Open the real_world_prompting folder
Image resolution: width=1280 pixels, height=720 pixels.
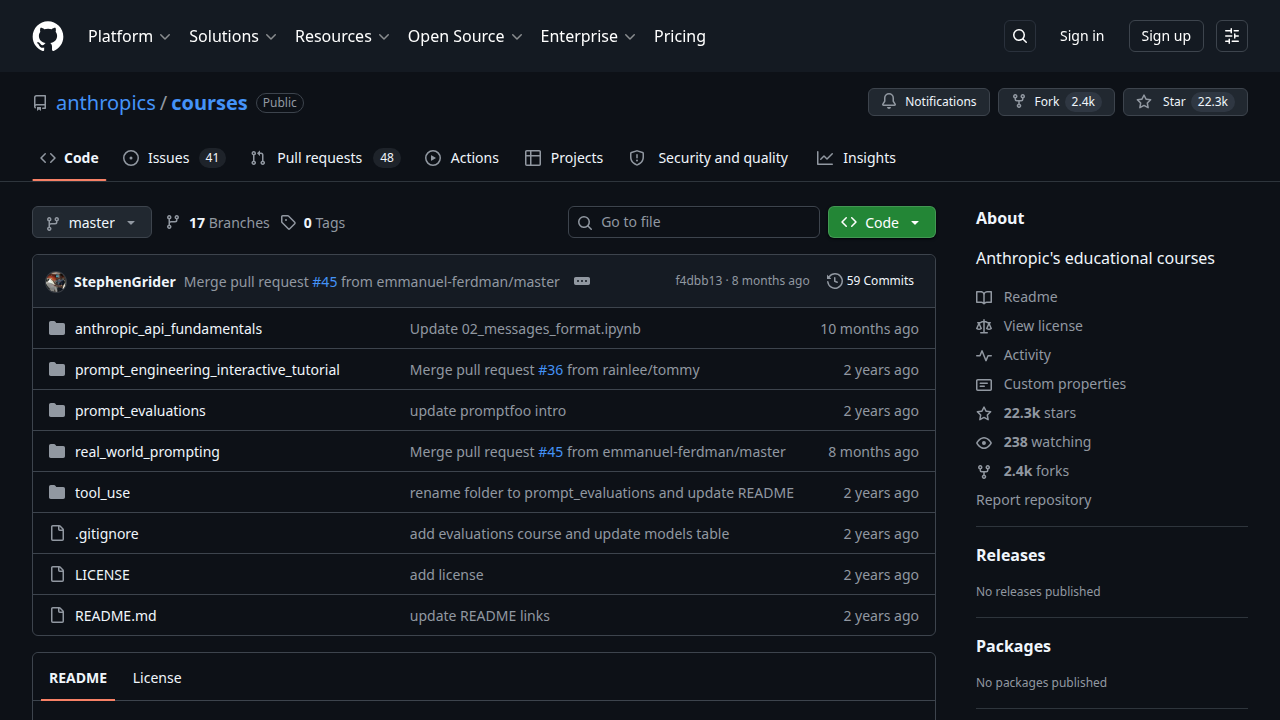(x=147, y=452)
